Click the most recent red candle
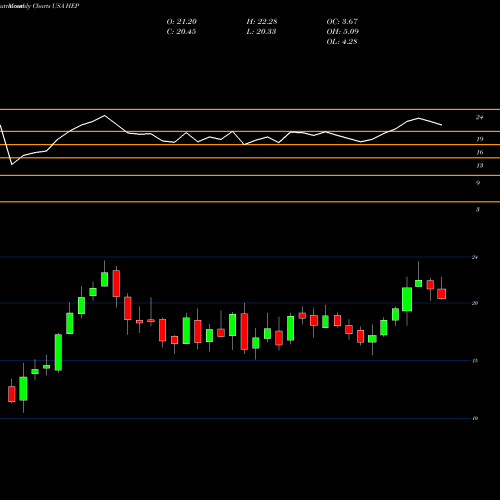 442,294
